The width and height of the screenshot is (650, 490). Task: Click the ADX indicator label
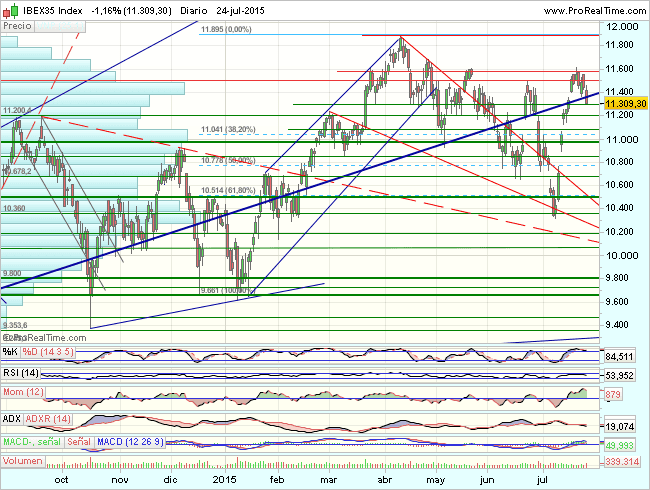click(x=12, y=419)
